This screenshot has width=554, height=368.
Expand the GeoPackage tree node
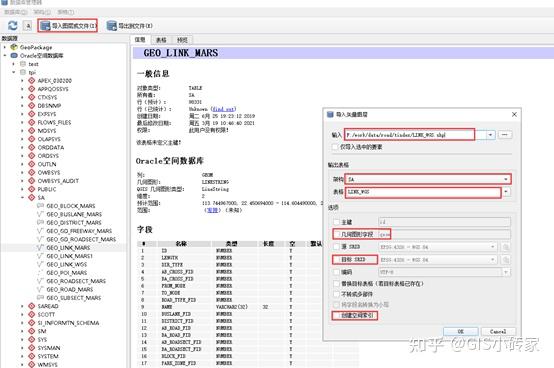click(x=5, y=47)
